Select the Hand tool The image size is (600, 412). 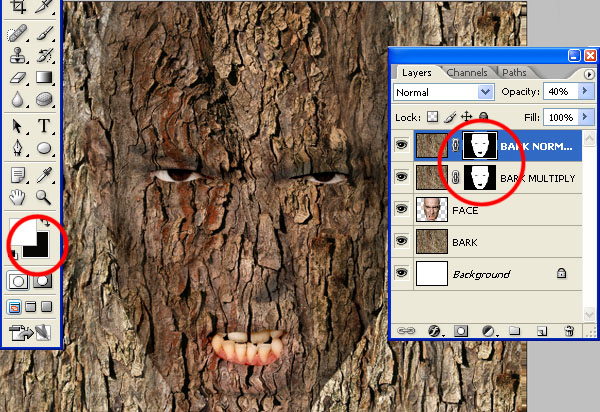(x=19, y=196)
